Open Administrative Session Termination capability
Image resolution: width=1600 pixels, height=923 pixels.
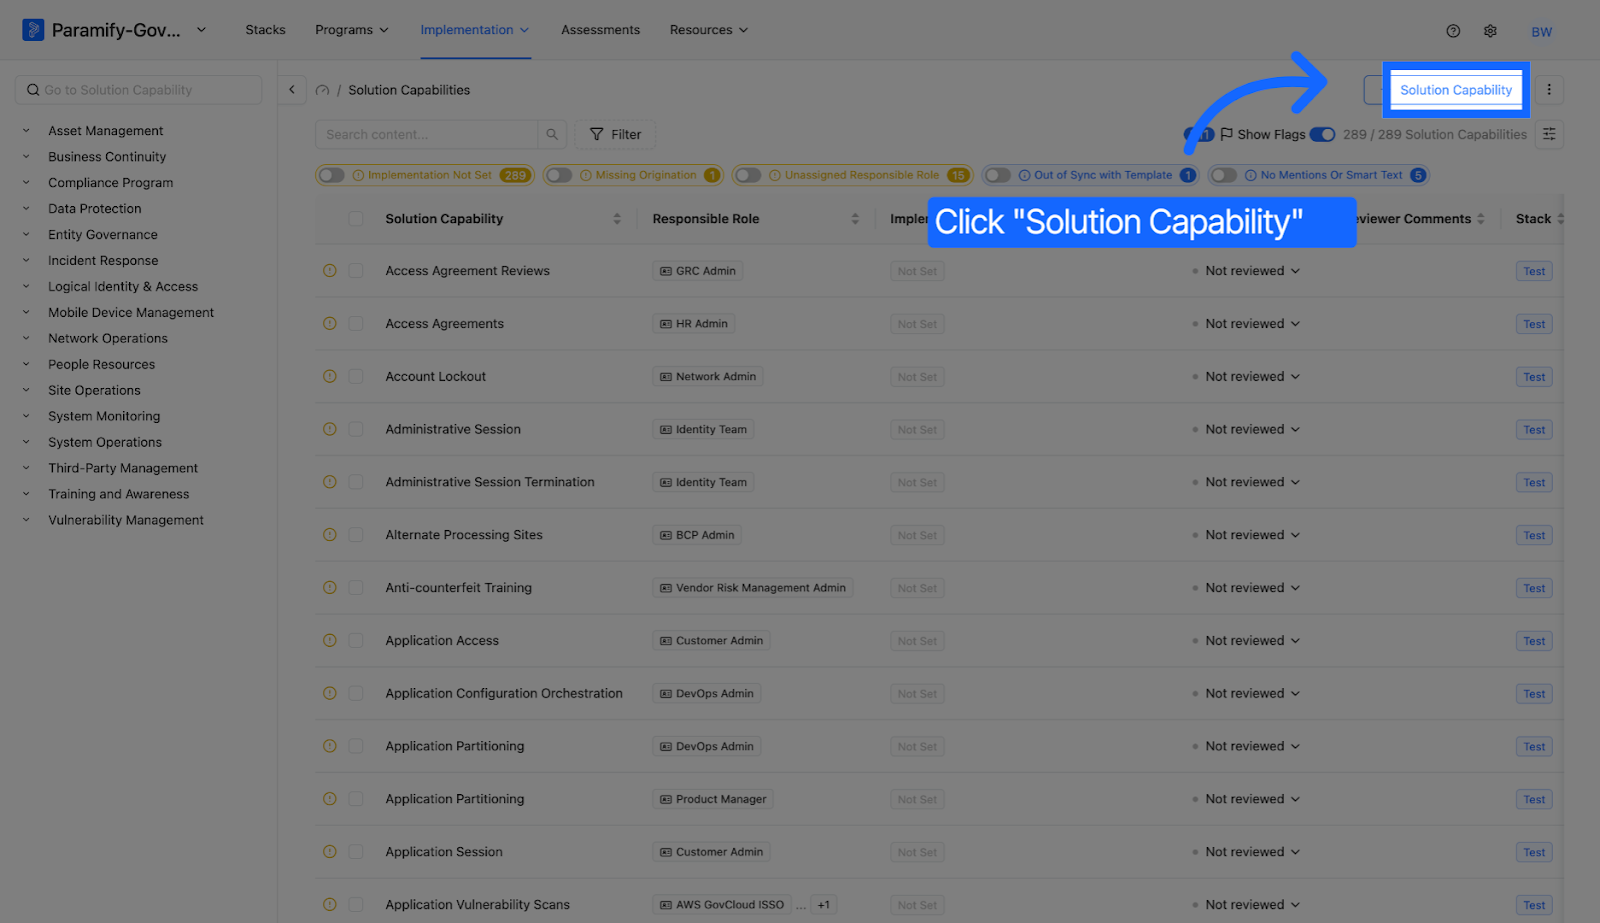(490, 482)
